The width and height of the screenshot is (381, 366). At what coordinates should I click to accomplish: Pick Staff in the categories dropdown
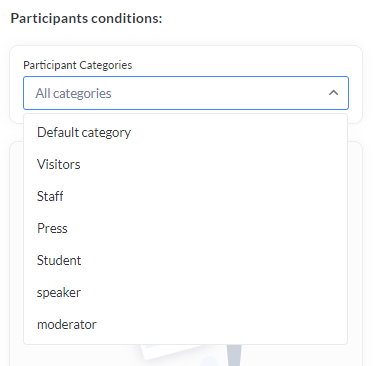click(185, 196)
